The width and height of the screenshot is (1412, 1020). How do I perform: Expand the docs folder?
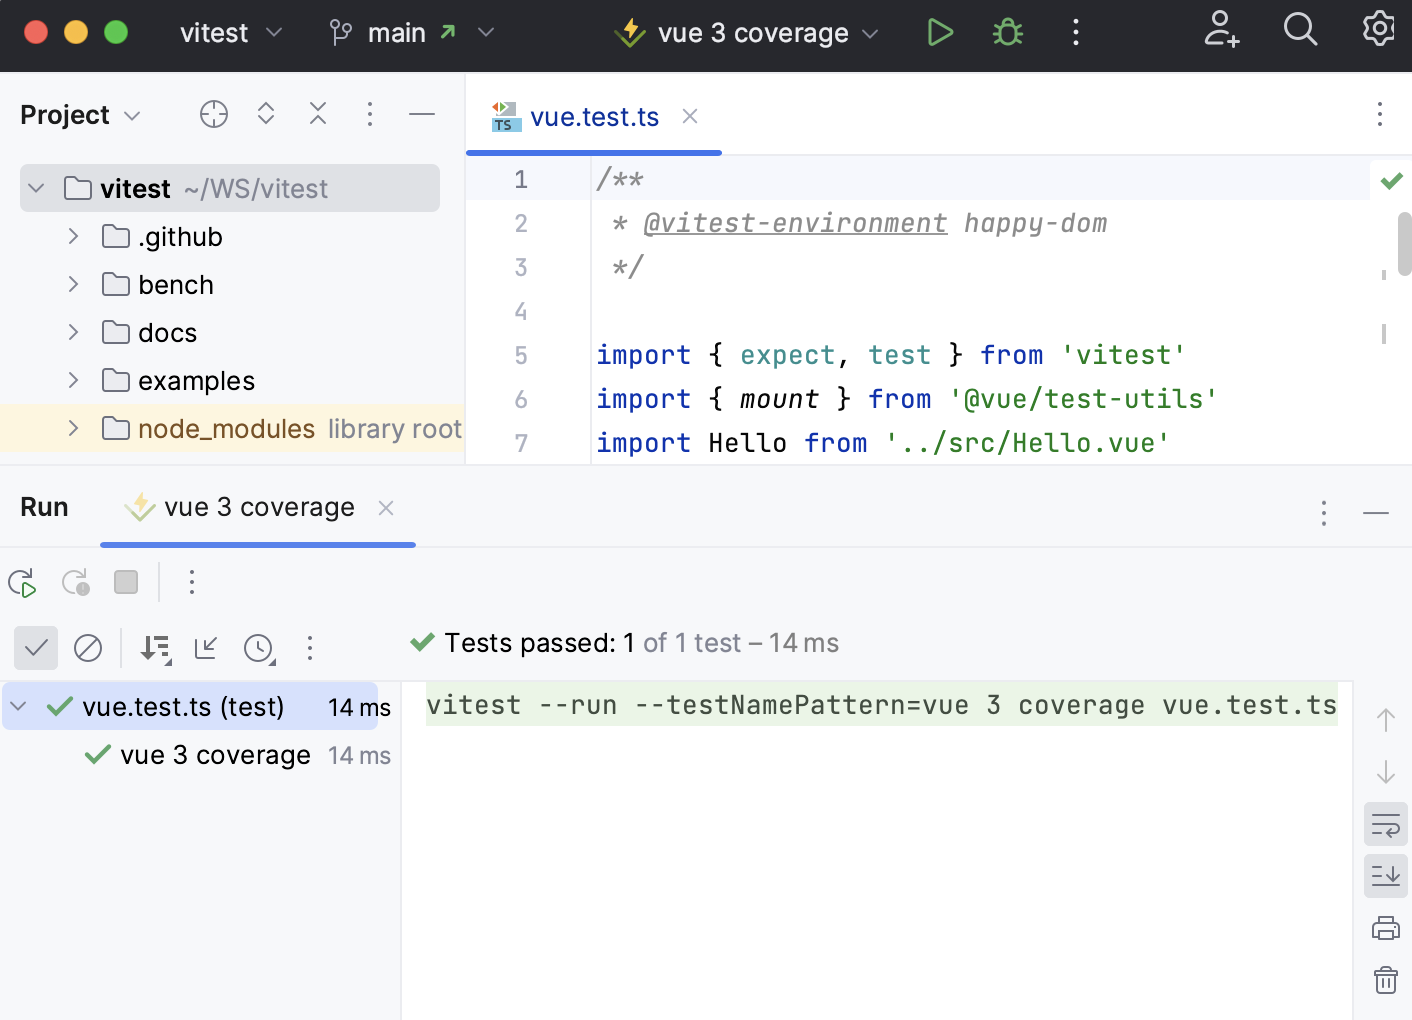click(x=73, y=332)
